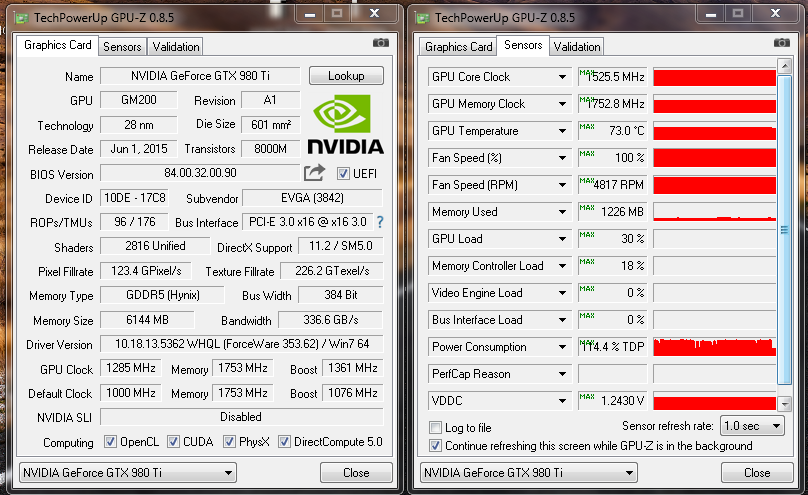Toggle the UEFI checkbox
Image resolution: width=808 pixels, height=495 pixels.
(343, 173)
